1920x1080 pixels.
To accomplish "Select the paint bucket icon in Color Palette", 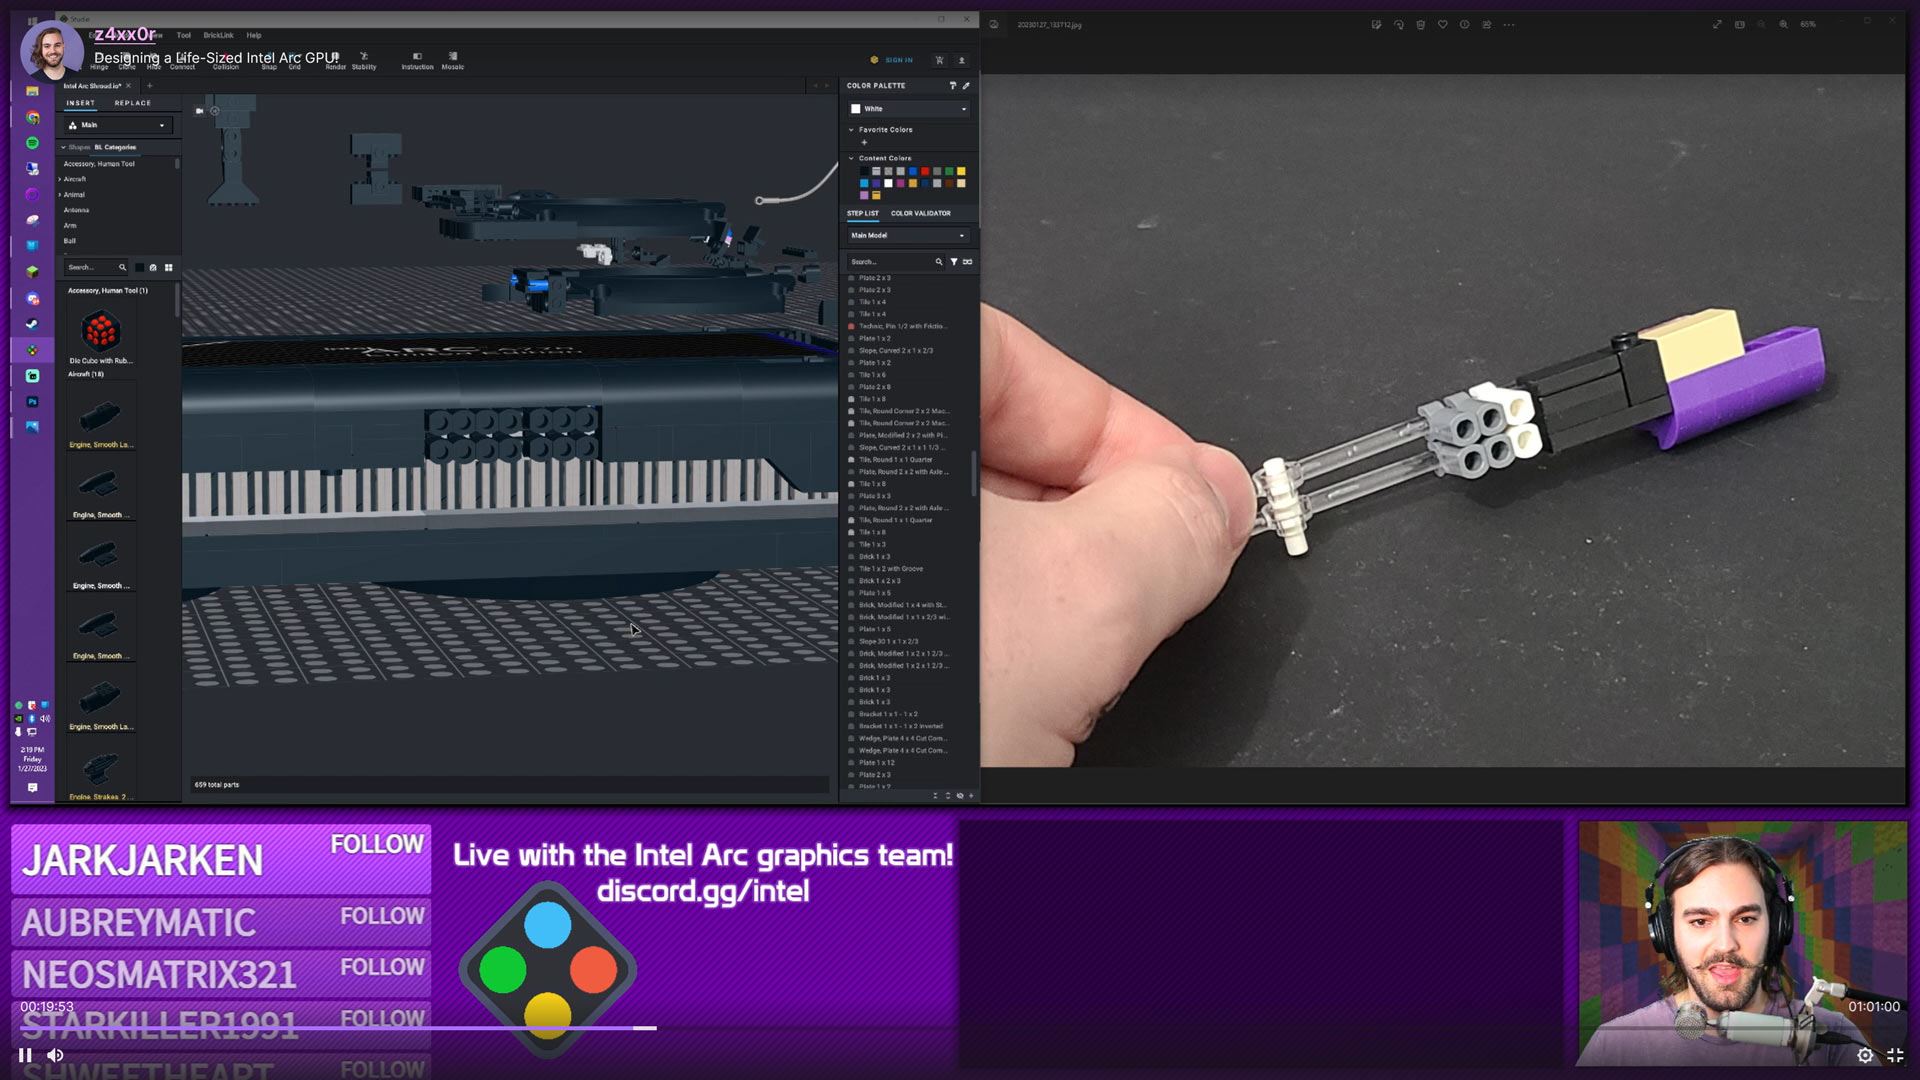I will [952, 86].
